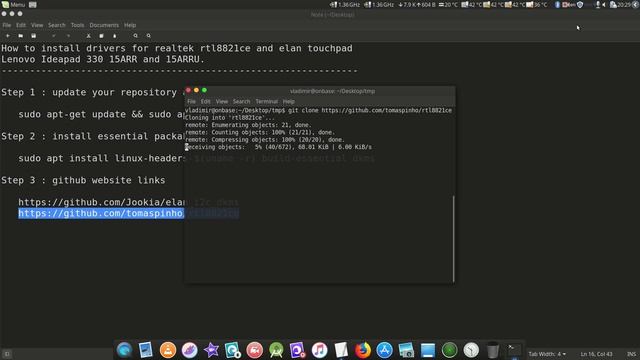This screenshot has width=640, height=360.
Task: Click 'Receiving objects' line in terminal
Action: tap(278, 147)
